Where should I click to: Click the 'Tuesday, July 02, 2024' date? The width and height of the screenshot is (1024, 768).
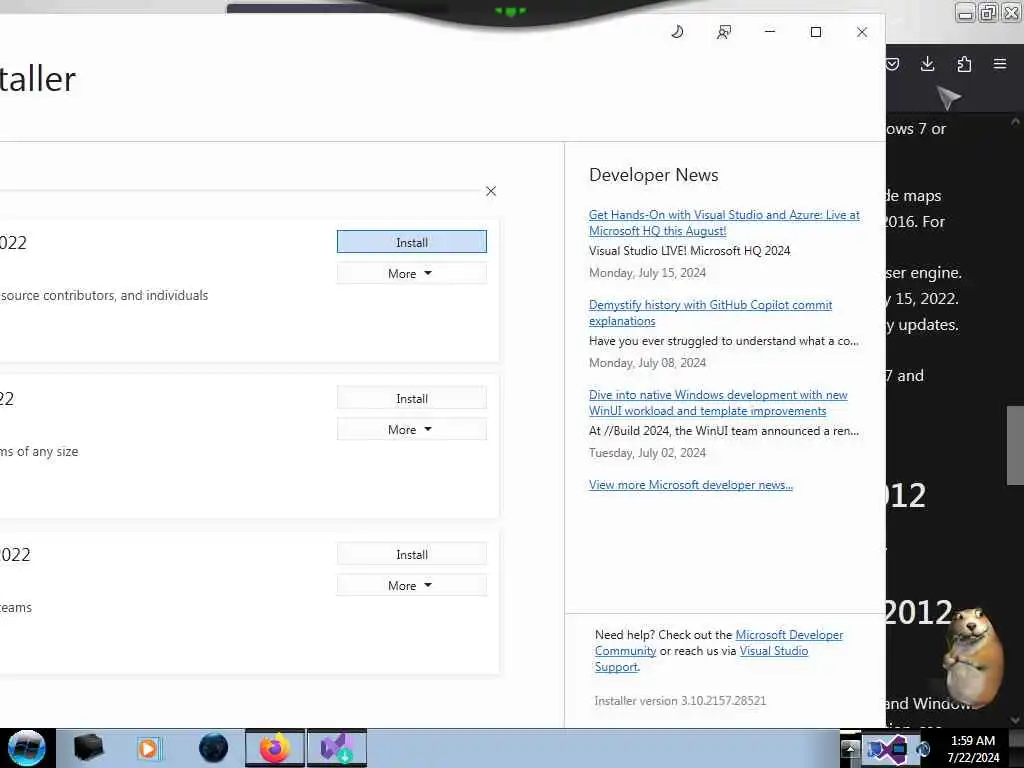pos(647,453)
